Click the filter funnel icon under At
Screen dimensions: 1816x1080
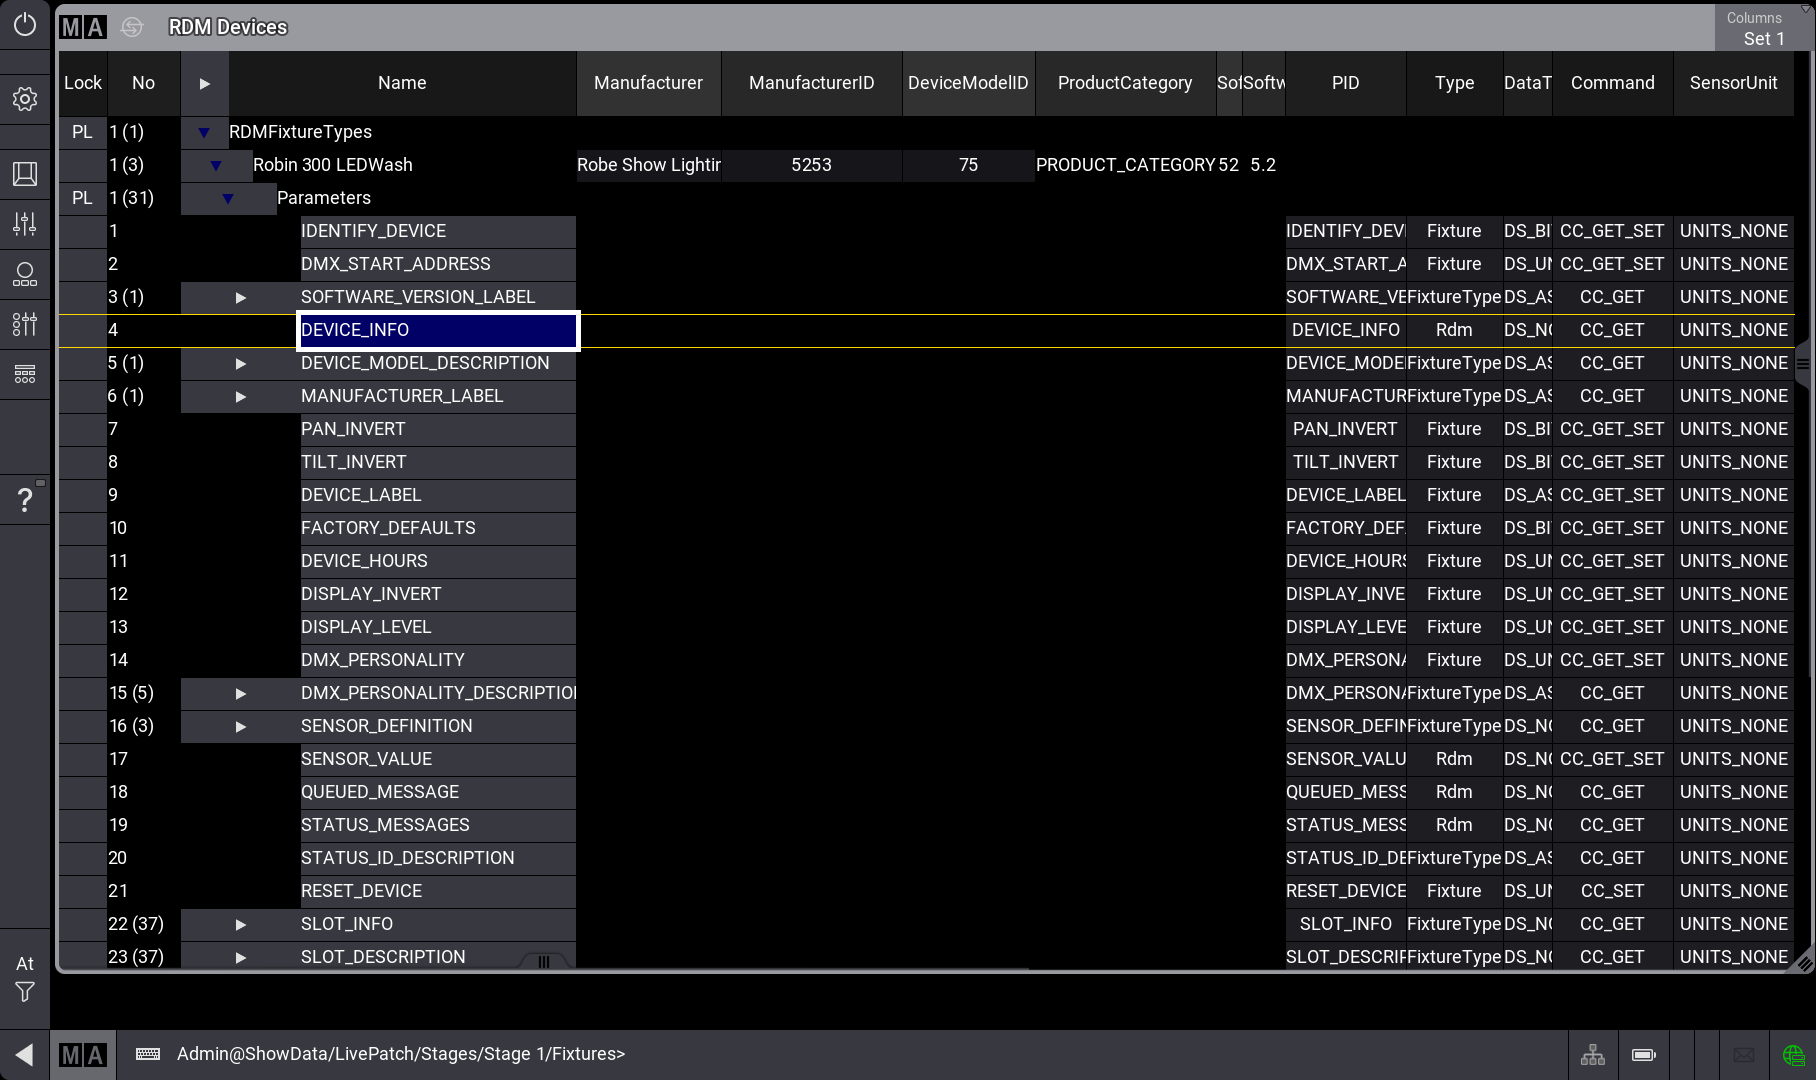(25, 992)
